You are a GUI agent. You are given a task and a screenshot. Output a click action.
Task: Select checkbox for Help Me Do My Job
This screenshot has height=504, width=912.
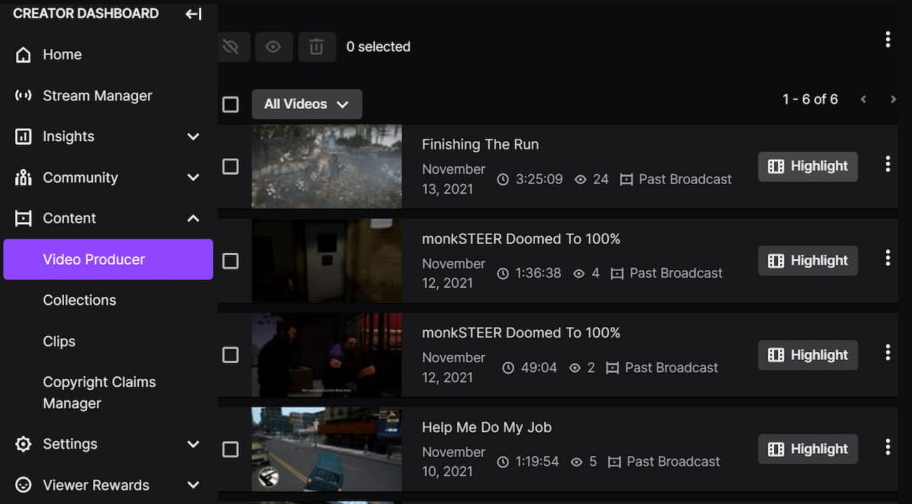click(x=230, y=449)
